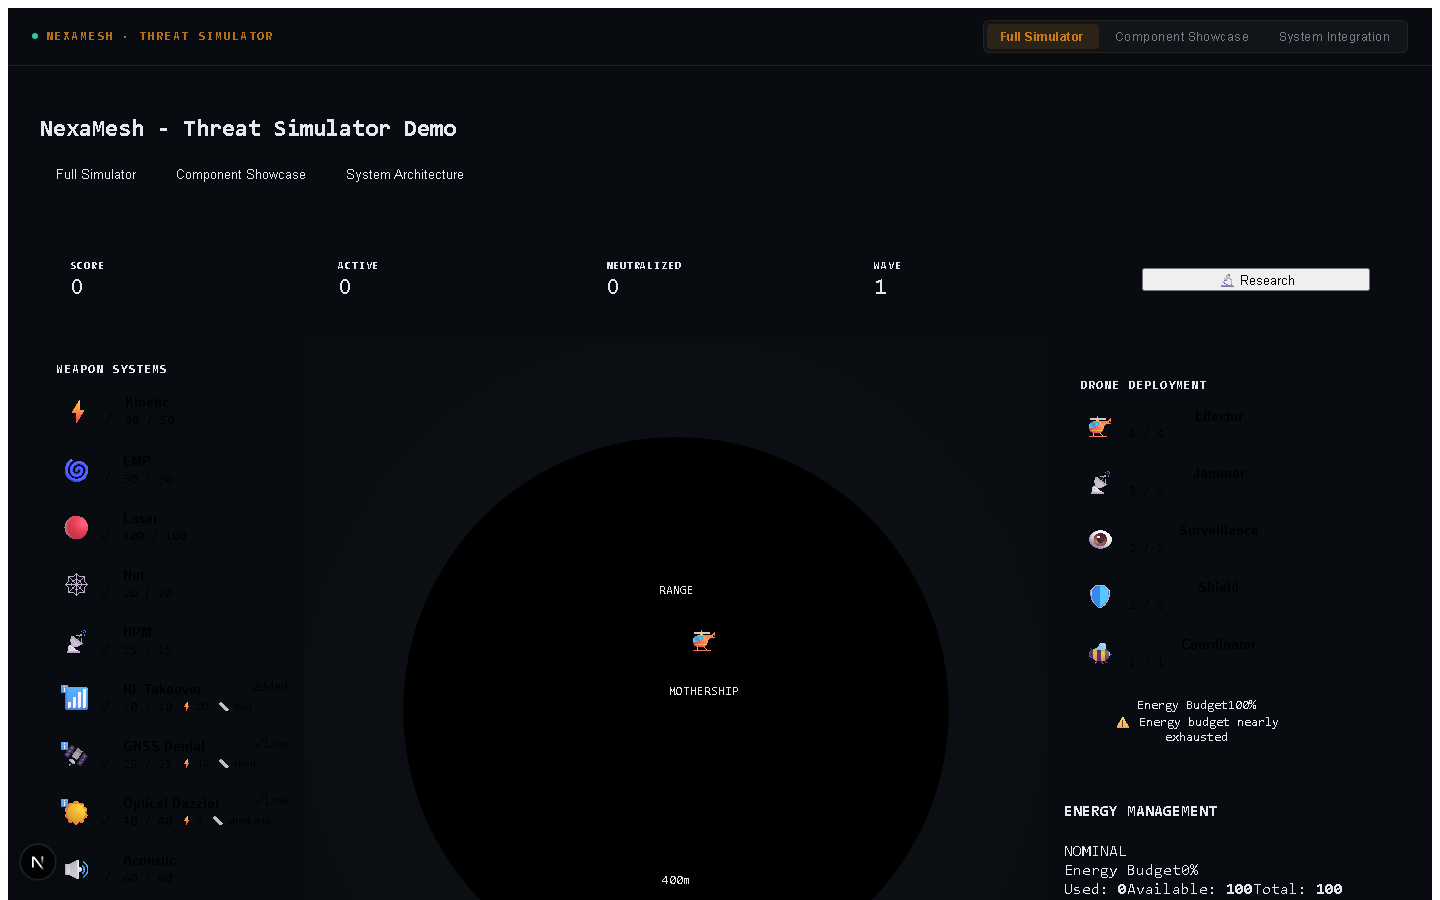Click the NEXAMESH · THREAT SIMULATOR brand header
This screenshot has height=900, width=1440.
click(x=153, y=36)
